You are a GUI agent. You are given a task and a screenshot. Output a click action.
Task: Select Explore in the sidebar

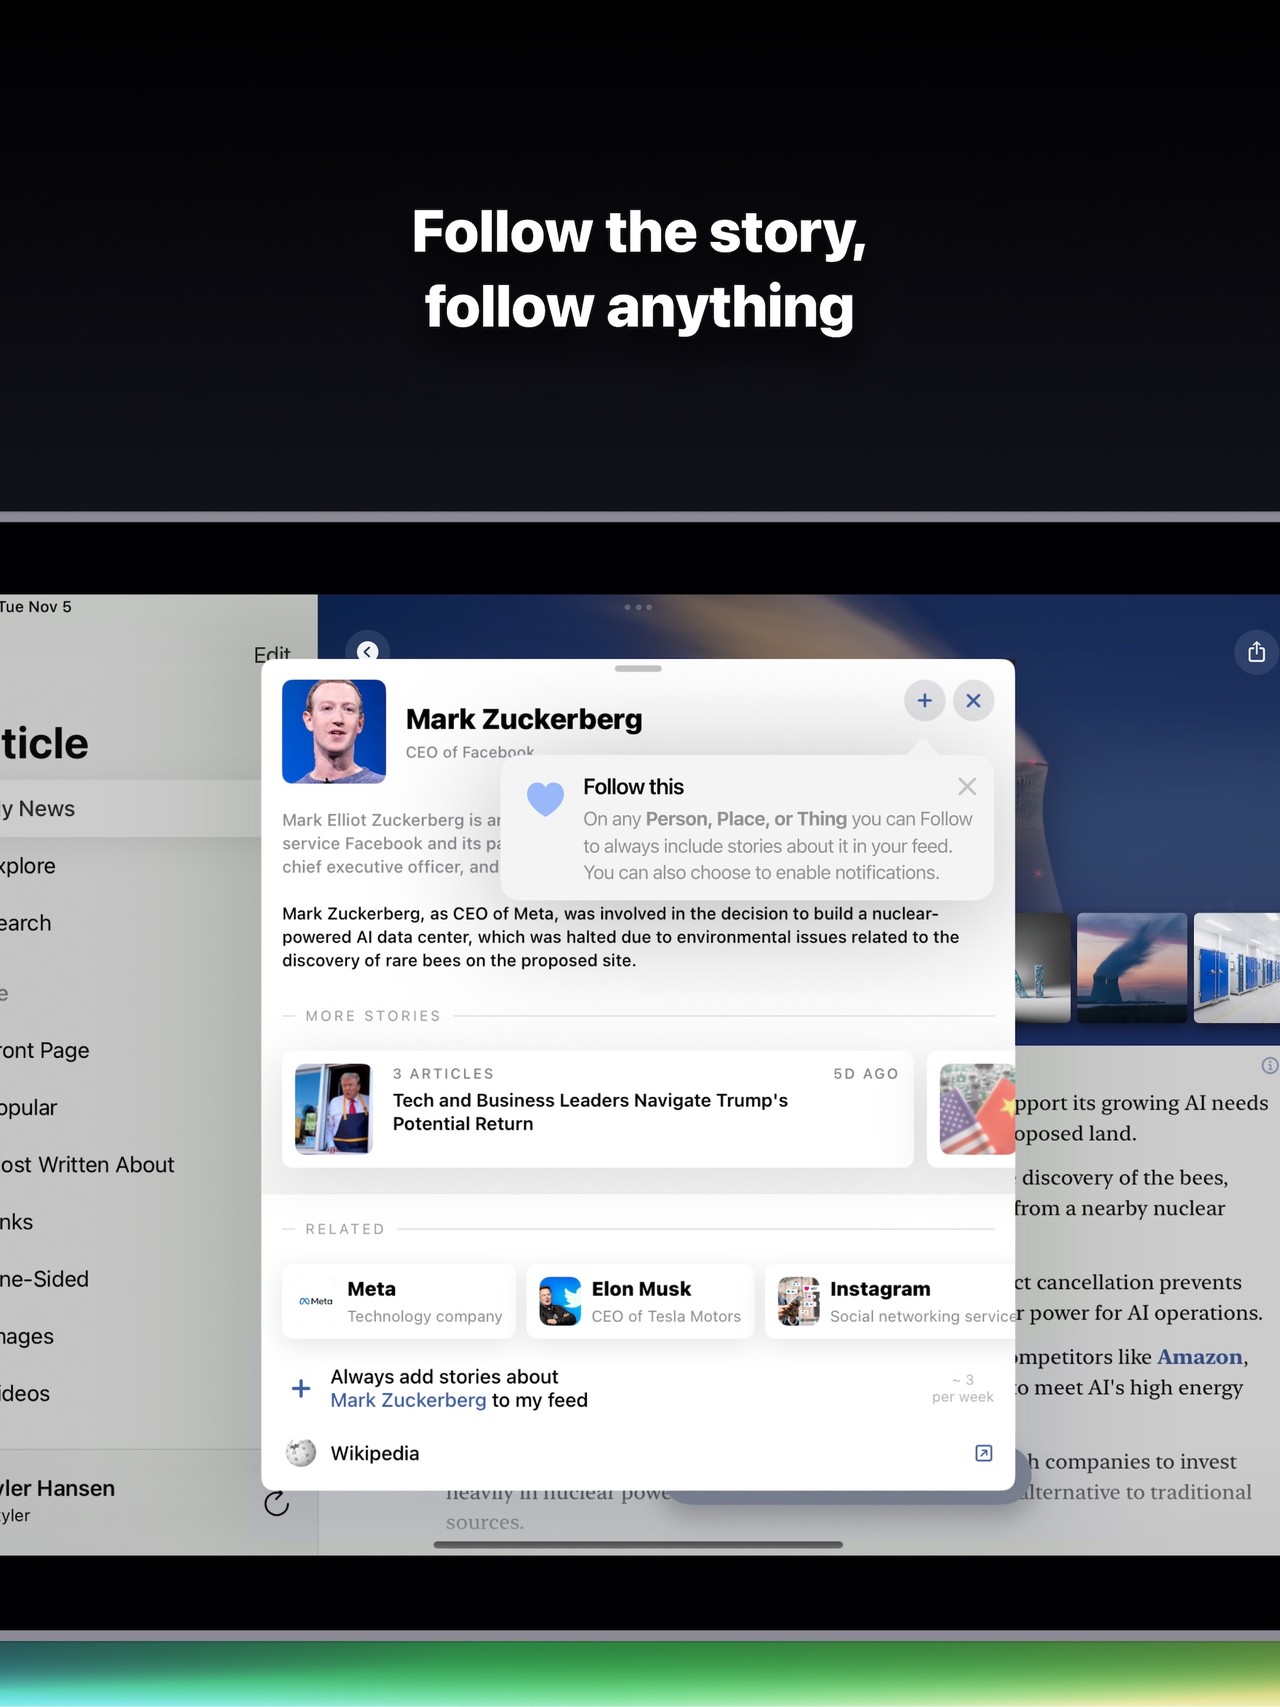click(131, 866)
